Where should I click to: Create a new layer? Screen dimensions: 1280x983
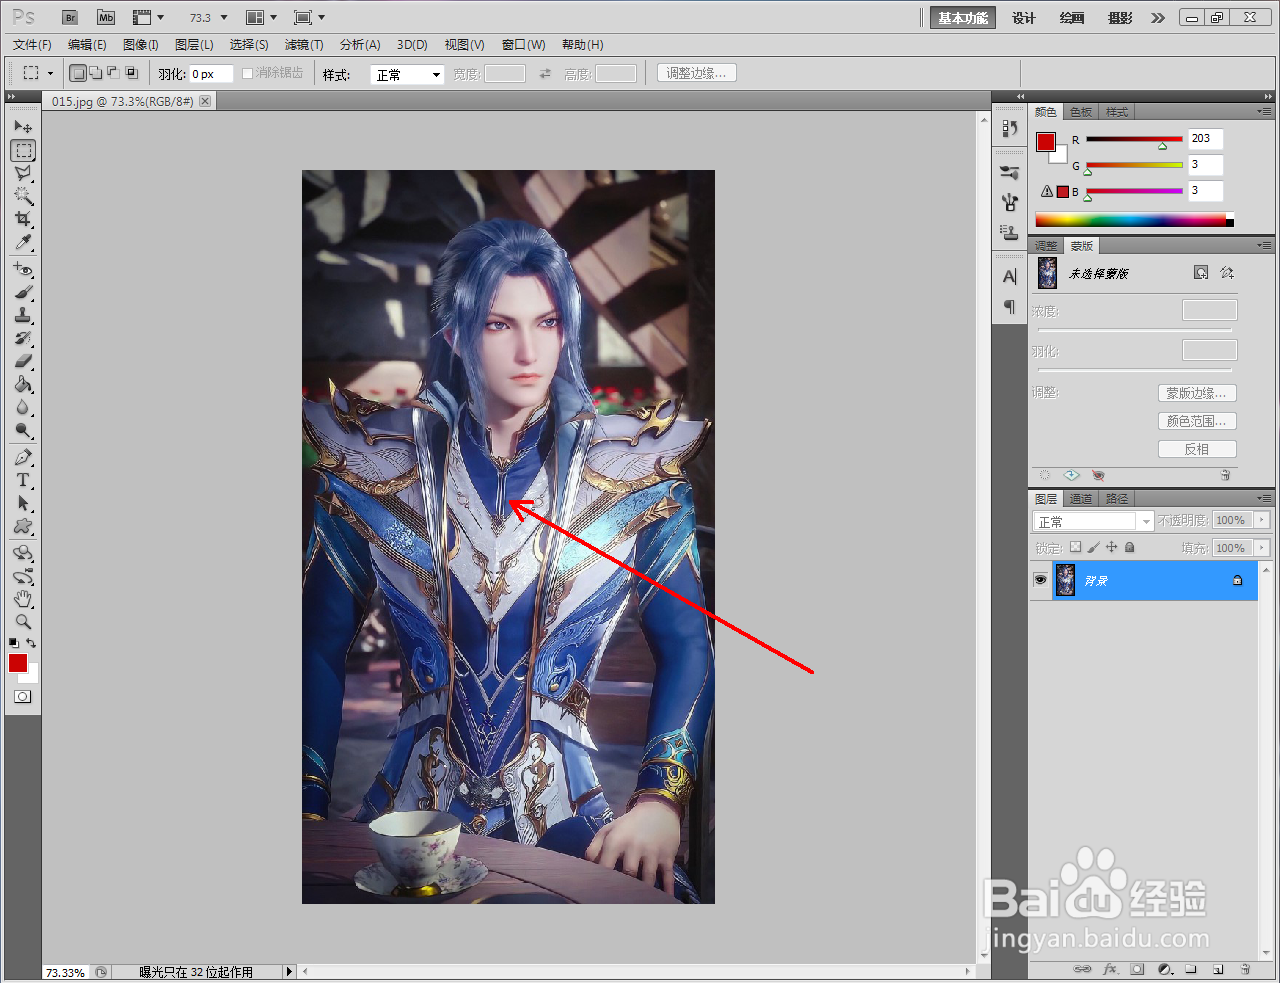pyautogui.click(x=1218, y=969)
